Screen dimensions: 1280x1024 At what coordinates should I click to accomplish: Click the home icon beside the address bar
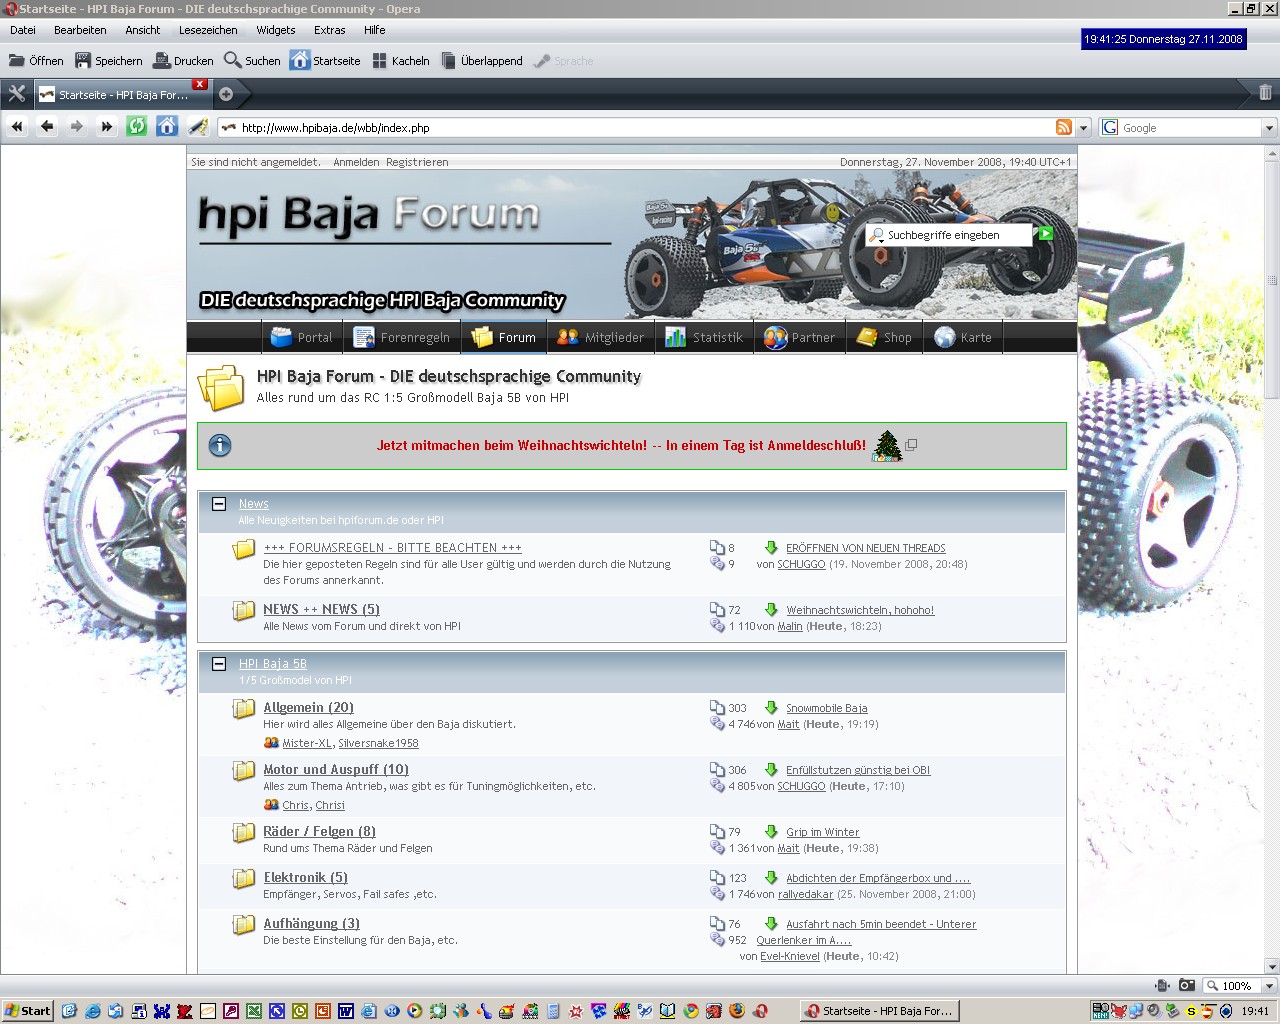click(167, 127)
